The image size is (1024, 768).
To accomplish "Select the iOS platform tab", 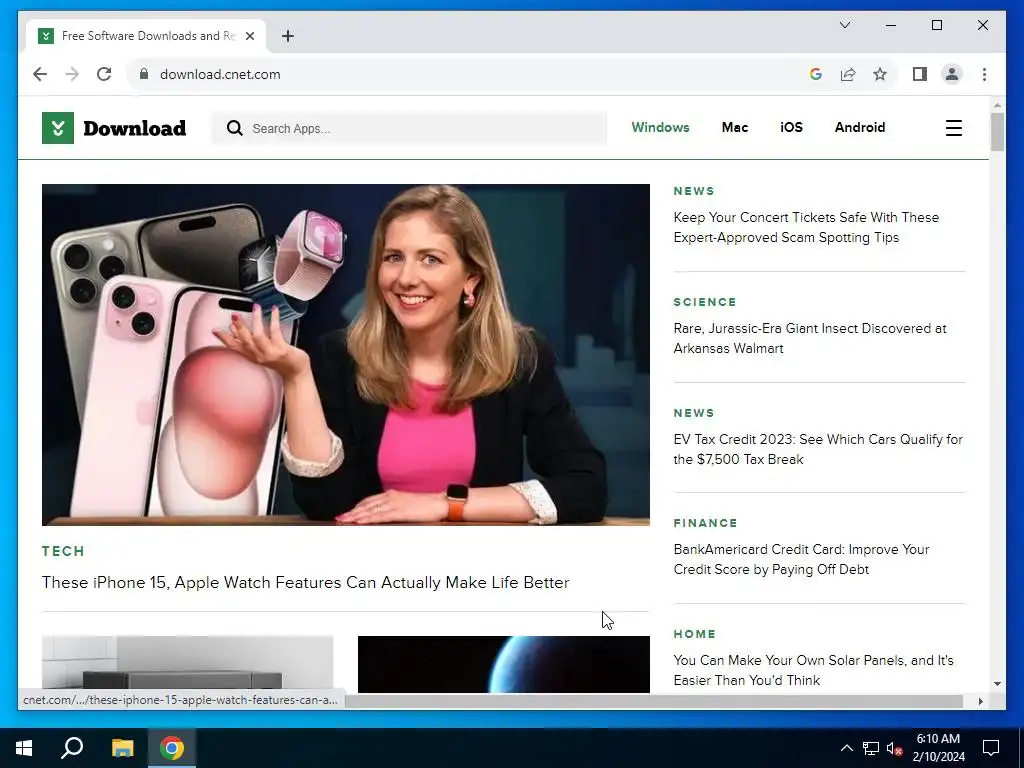I will [x=792, y=127].
